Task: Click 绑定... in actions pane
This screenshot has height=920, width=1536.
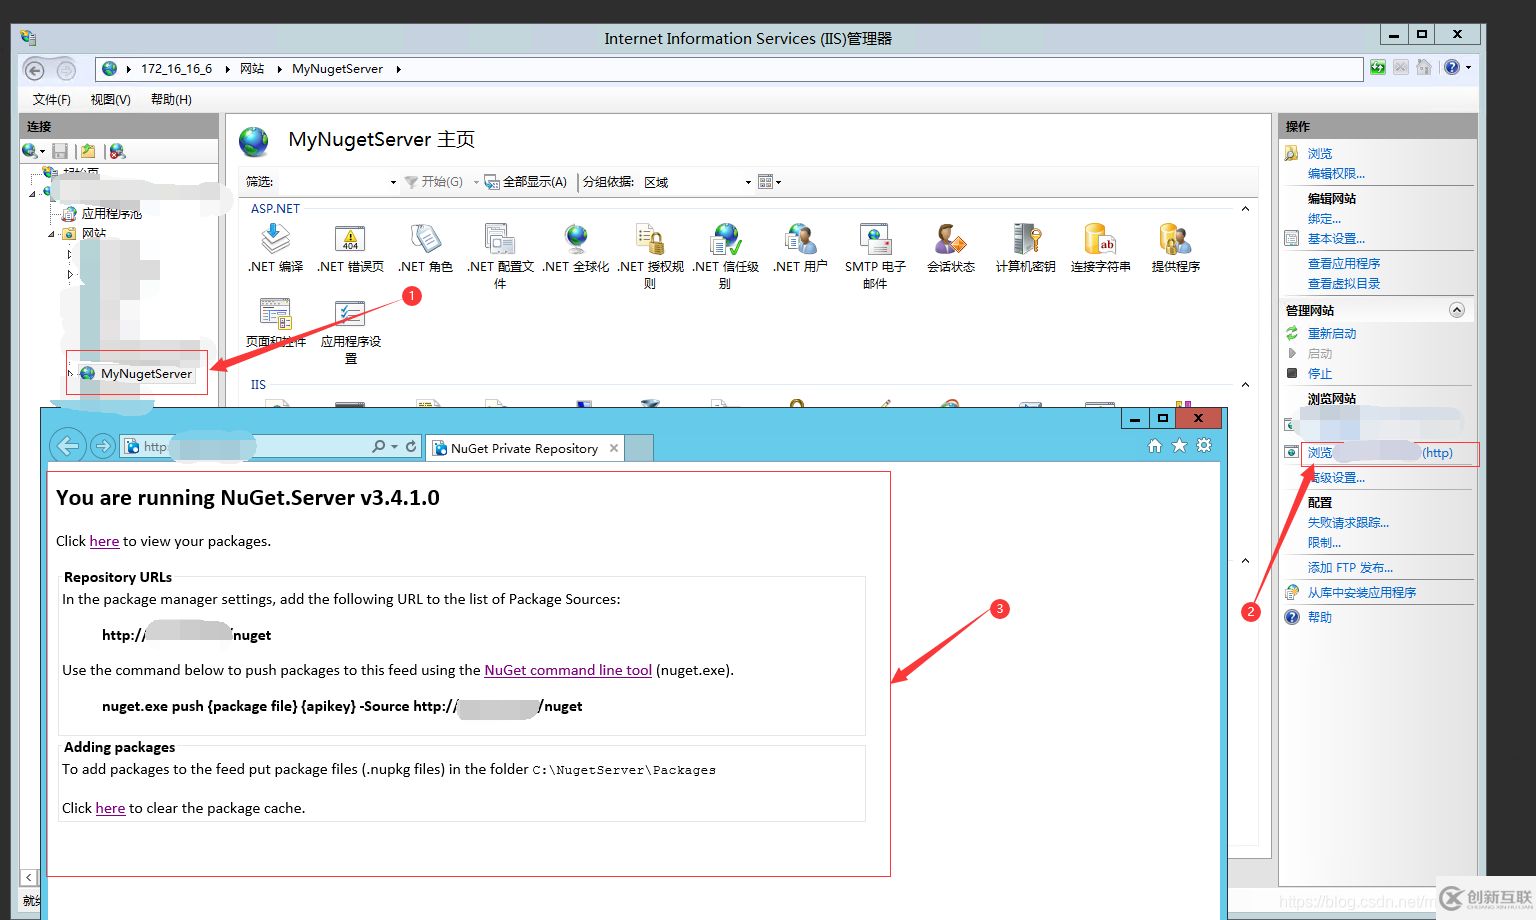Action: (x=1324, y=219)
